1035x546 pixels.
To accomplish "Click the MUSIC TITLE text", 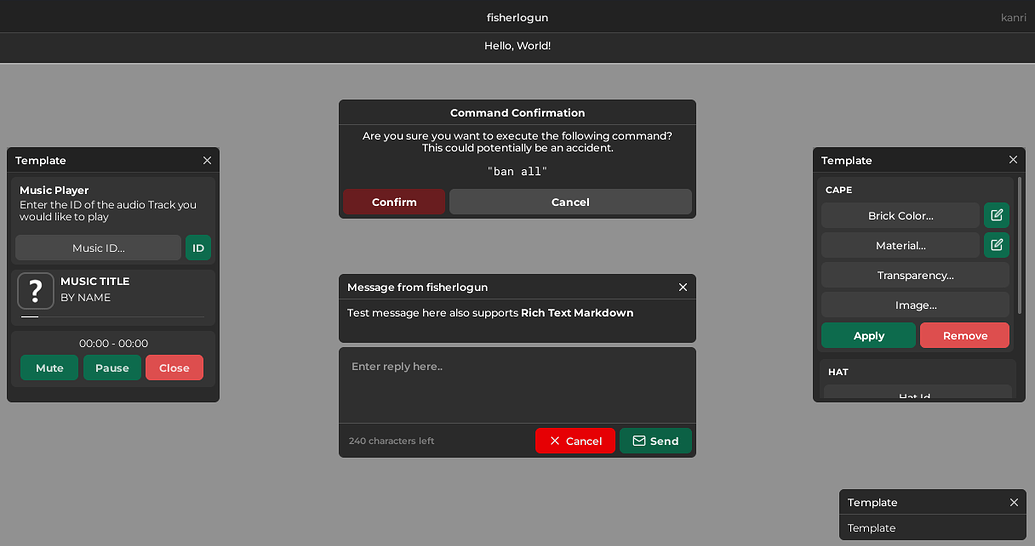I will point(95,281).
